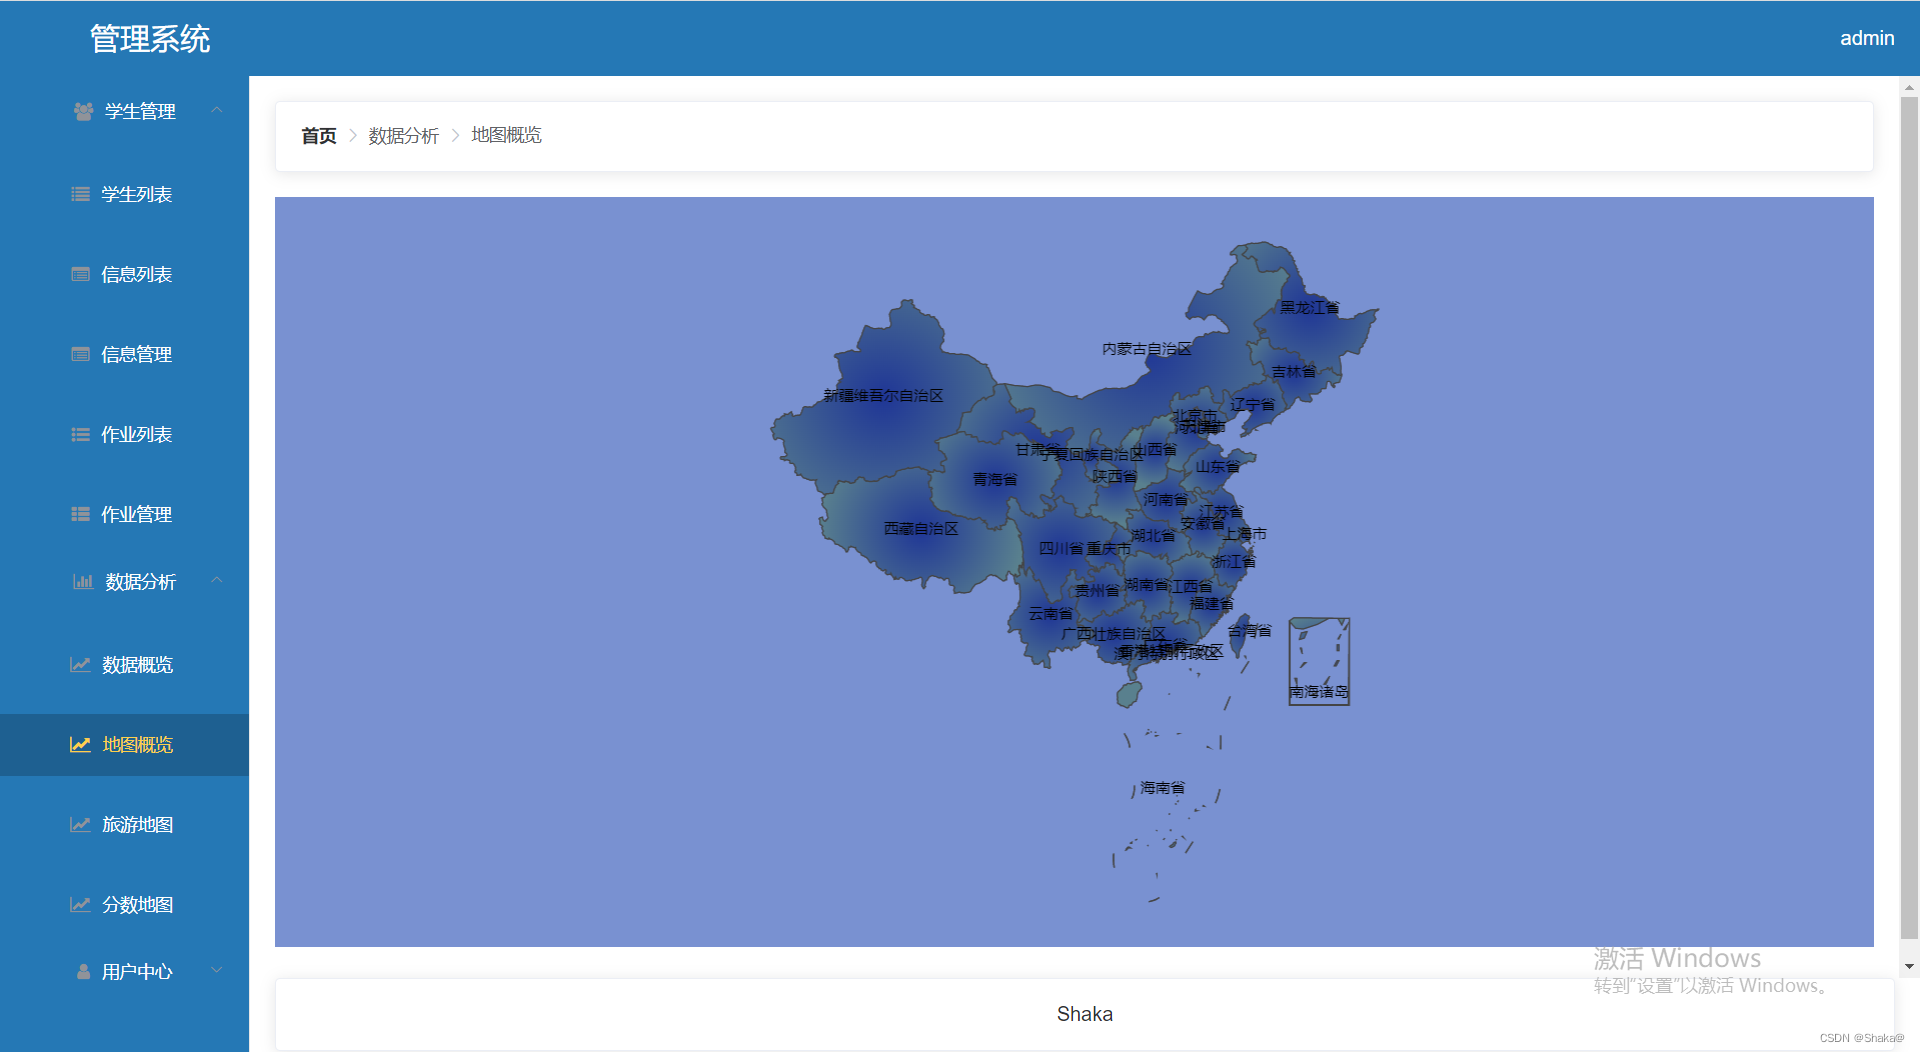The image size is (1920, 1052).
Task: Click the 信息列表 card icon
Action: point(81,274)
